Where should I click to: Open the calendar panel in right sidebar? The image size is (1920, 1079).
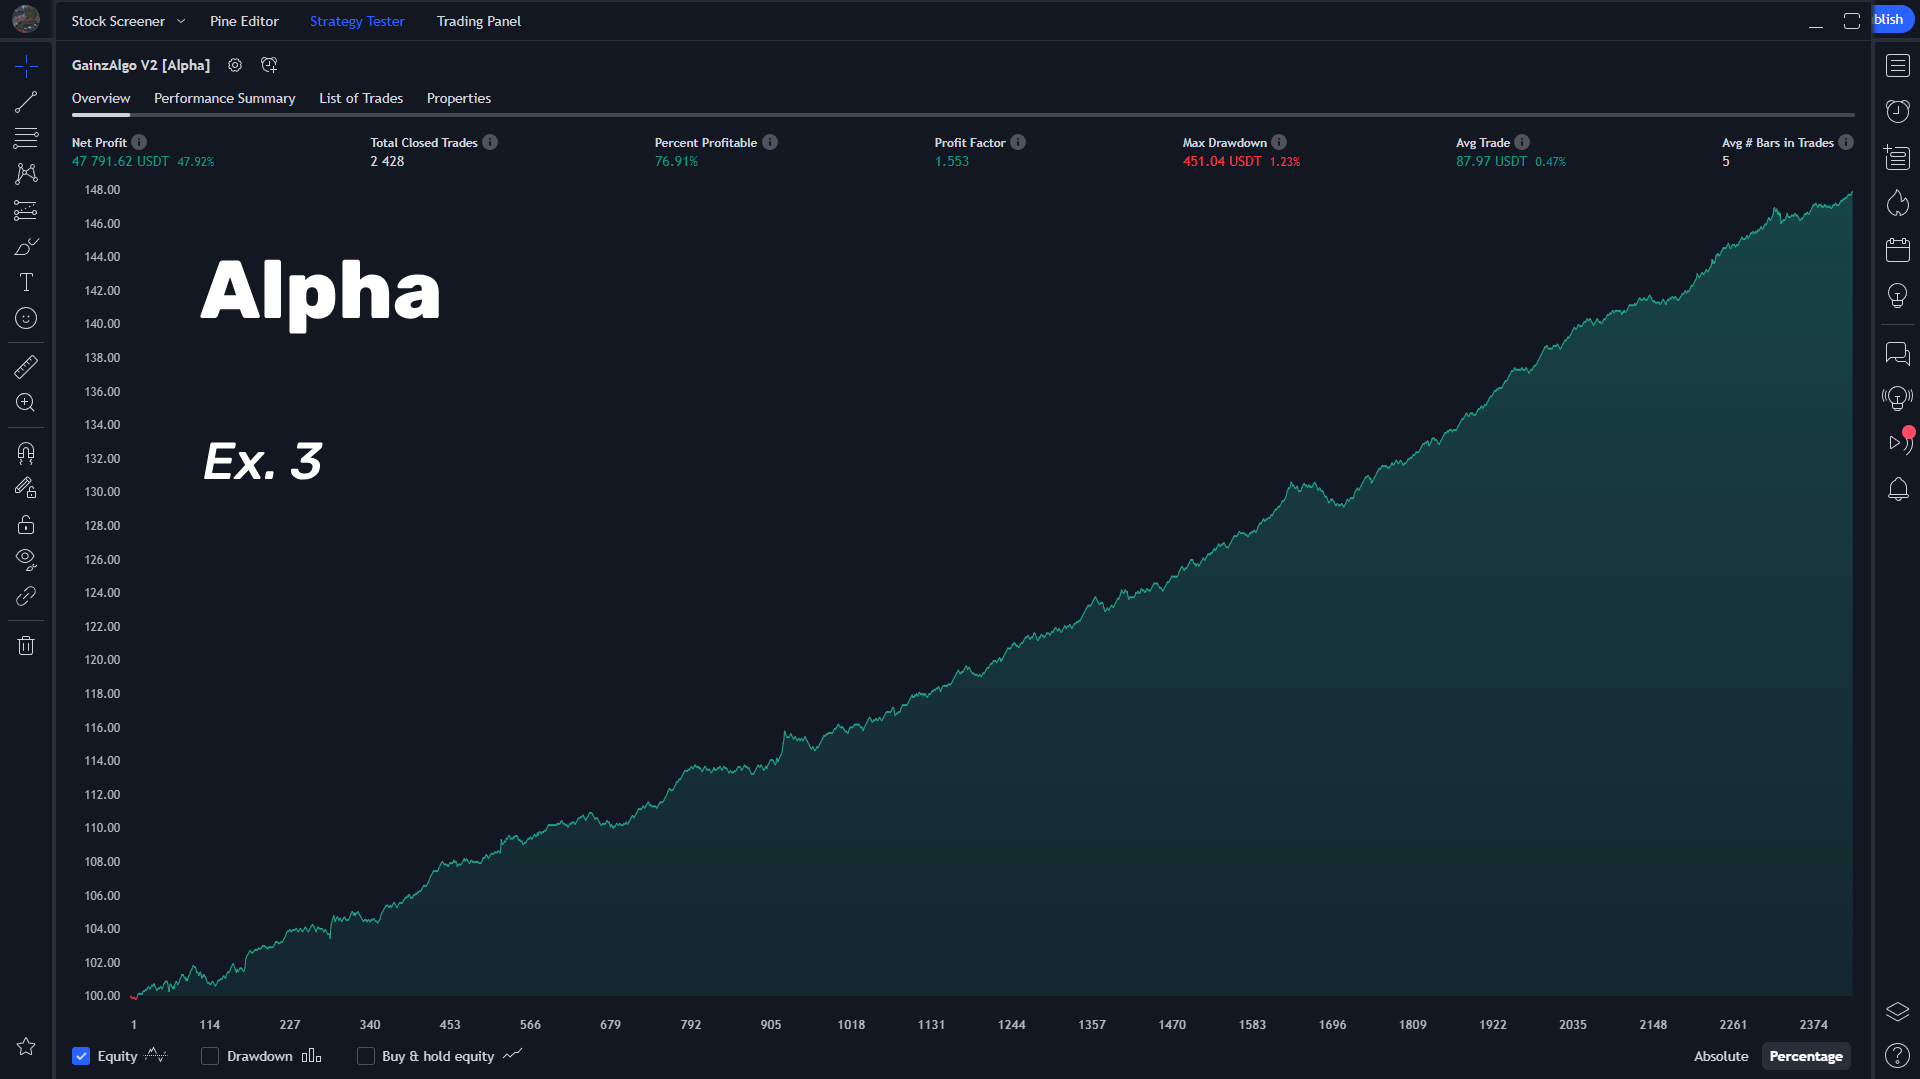[1897, 250]
